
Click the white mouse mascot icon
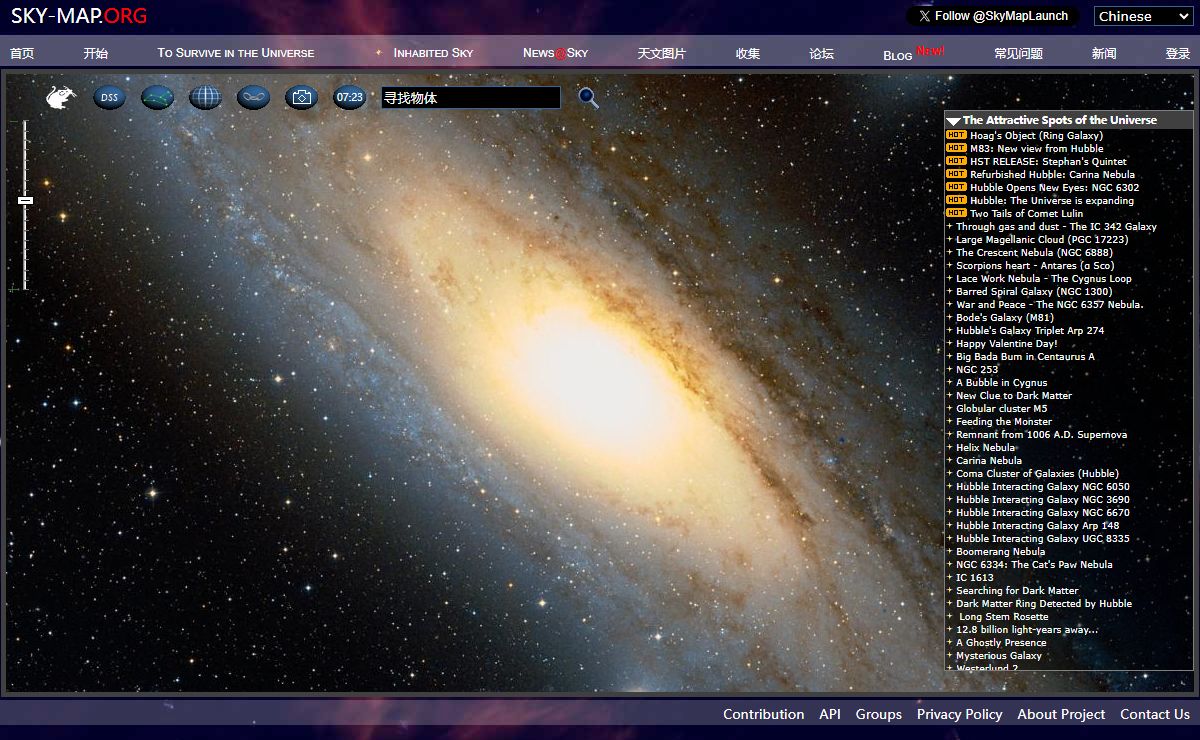coord(61,97)
